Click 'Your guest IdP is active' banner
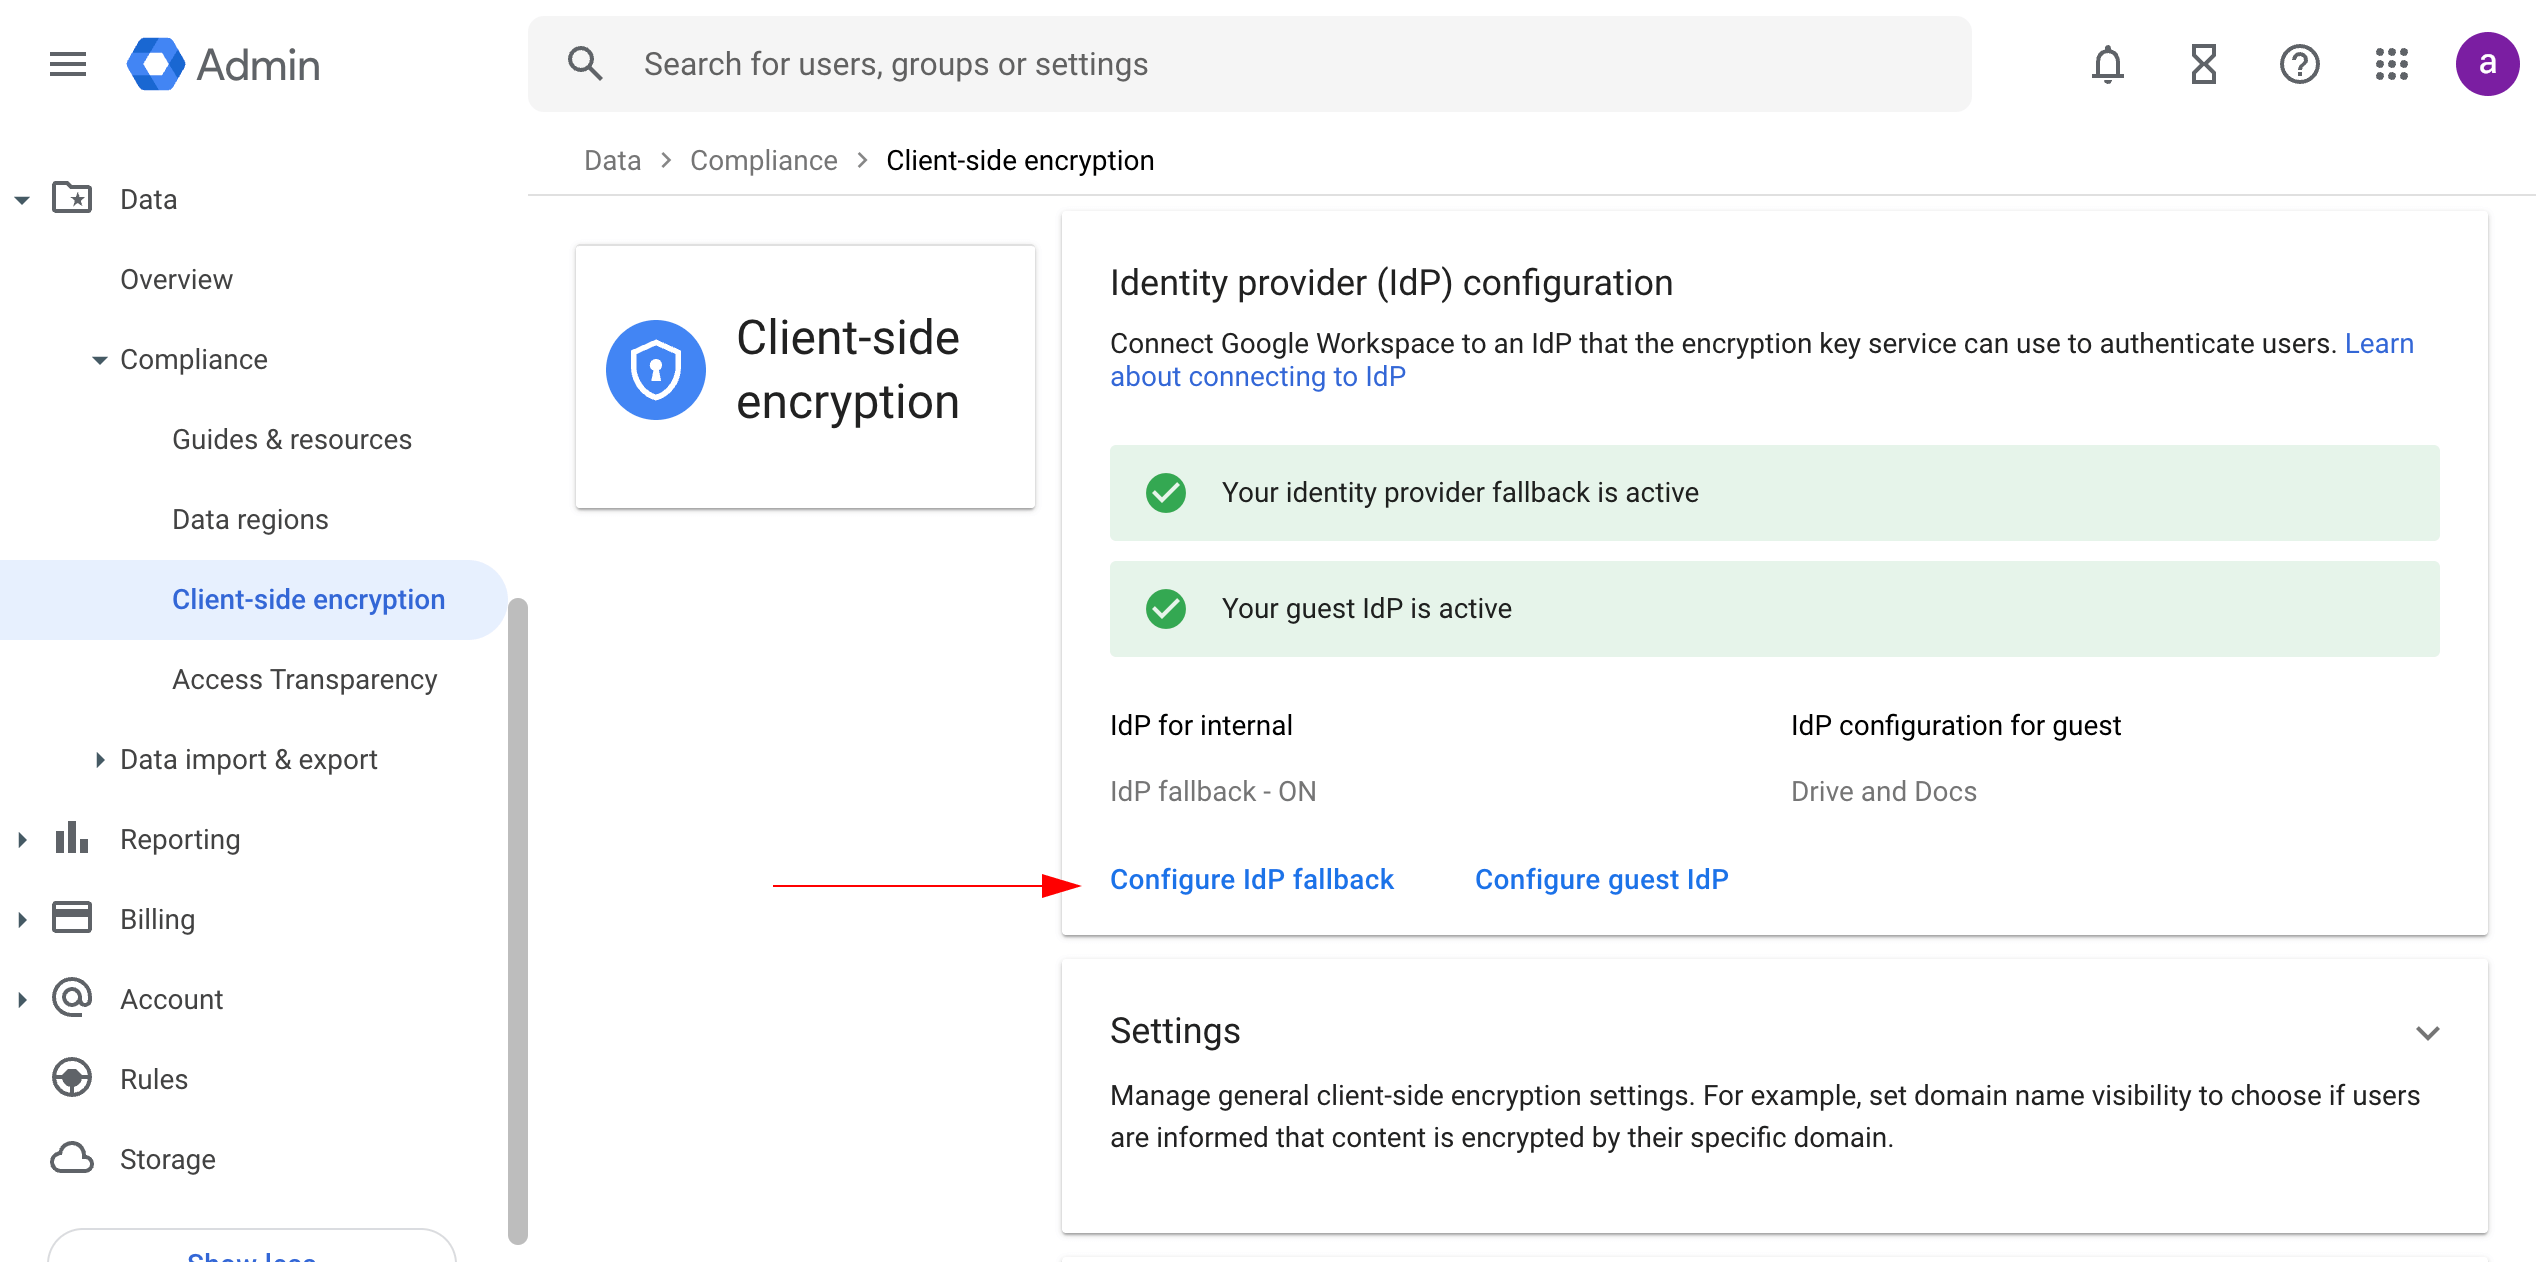 (x=1775, y=609)
